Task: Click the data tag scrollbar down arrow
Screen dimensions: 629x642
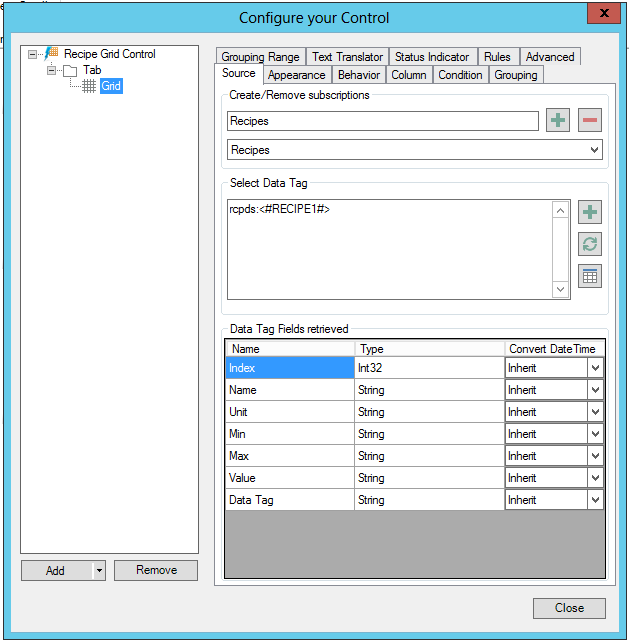Action: [x=561, y=289]
